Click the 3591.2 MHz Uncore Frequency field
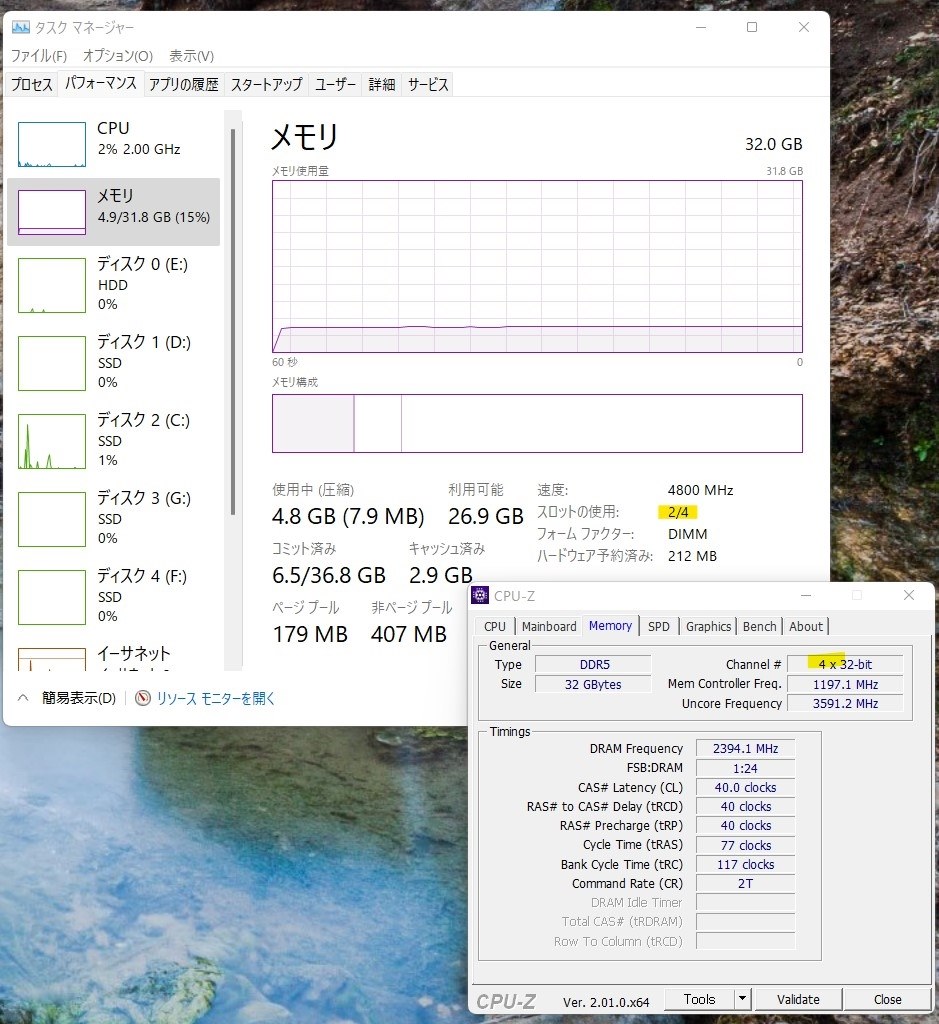The height and width of the screenshot is (1024, 939). (845, 703)
